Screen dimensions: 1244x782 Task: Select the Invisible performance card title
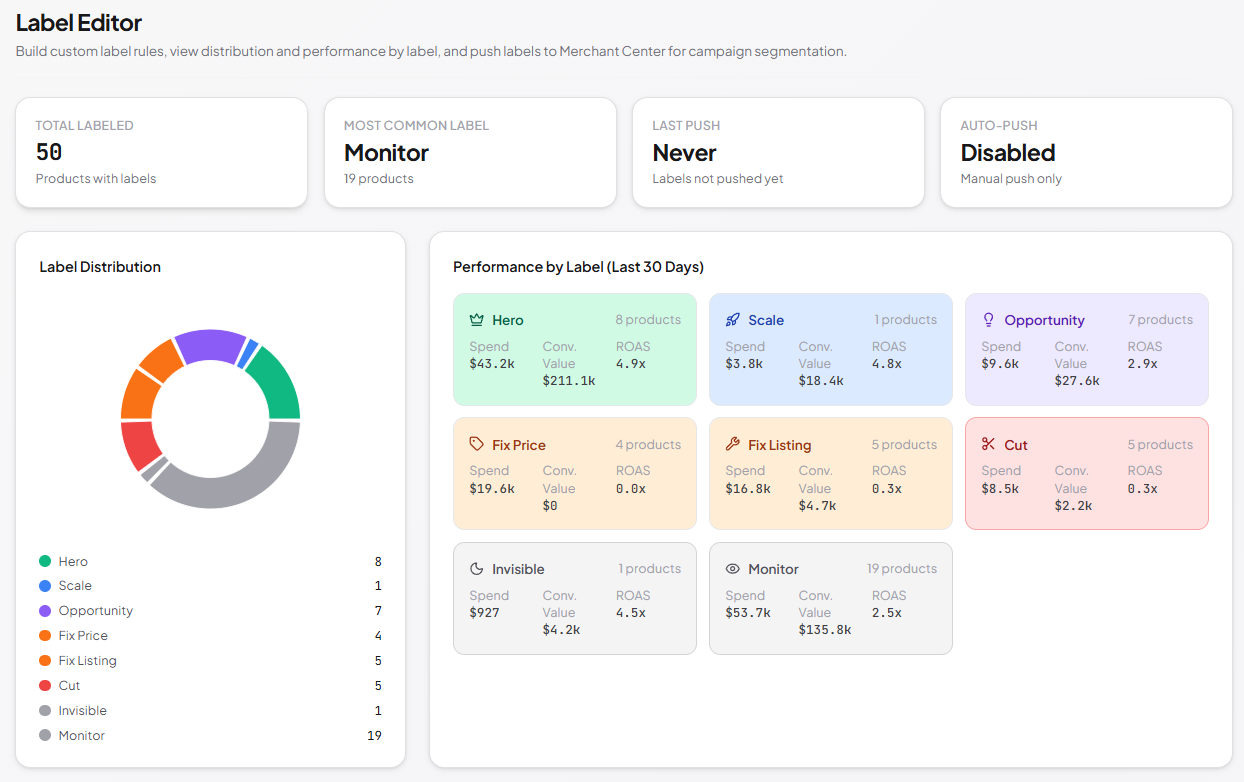pyautogui.click(x=518, y=569)
